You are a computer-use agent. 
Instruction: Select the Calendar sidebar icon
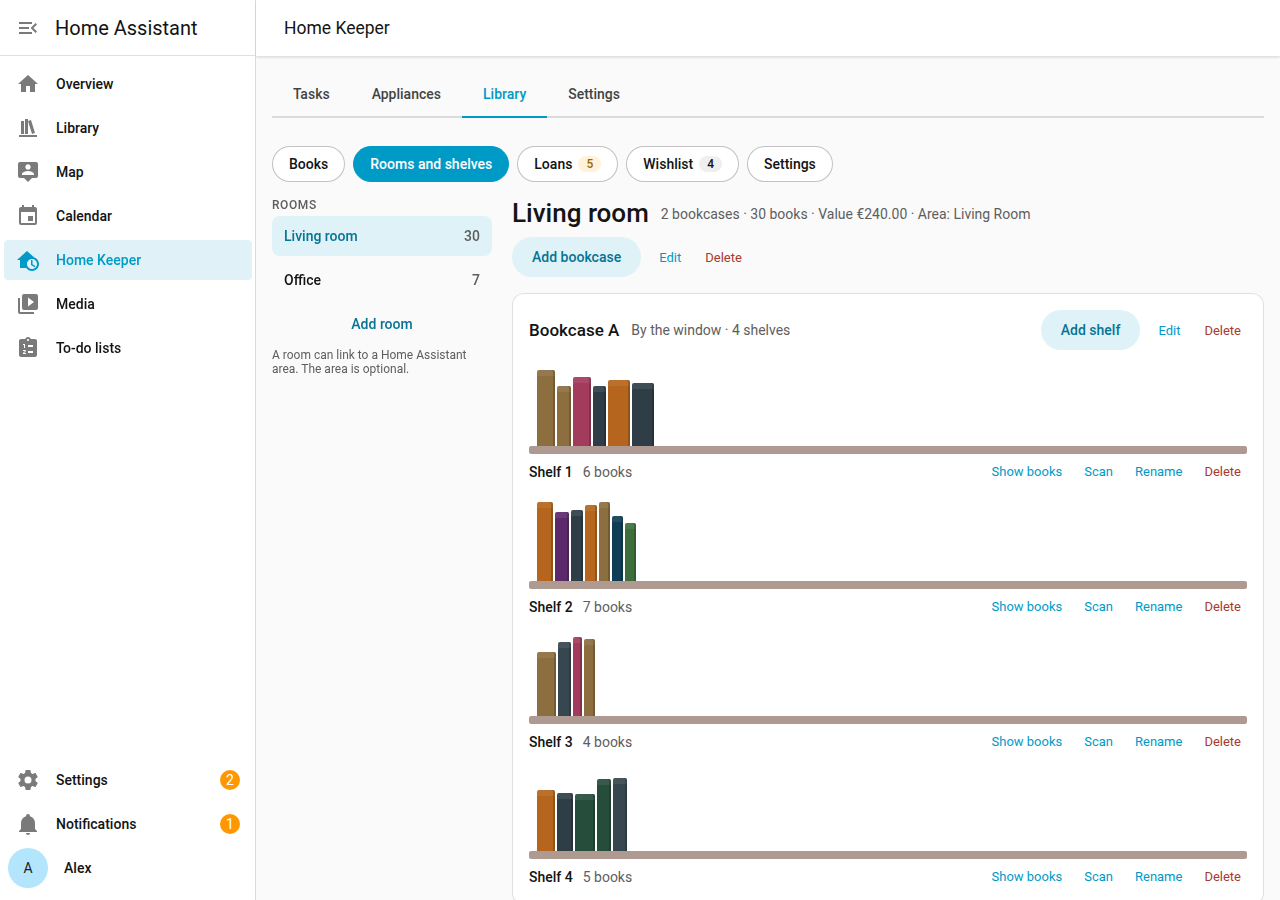click(28, 216)
